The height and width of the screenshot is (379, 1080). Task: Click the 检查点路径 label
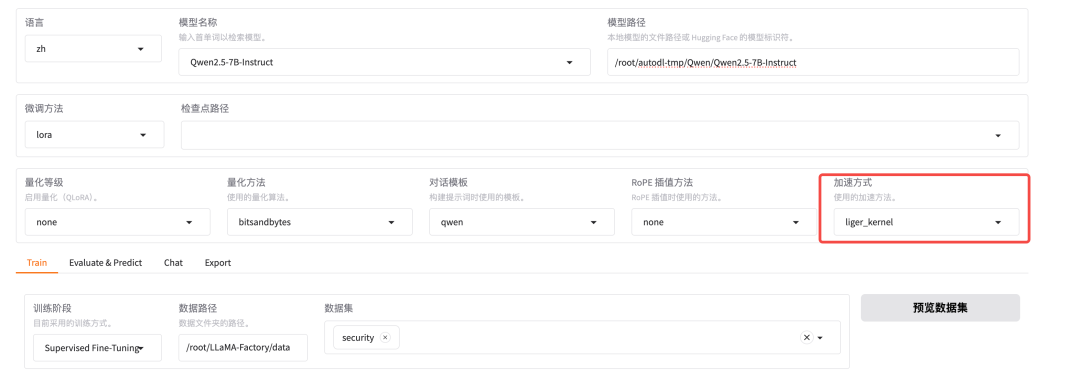tap(205, 108)
